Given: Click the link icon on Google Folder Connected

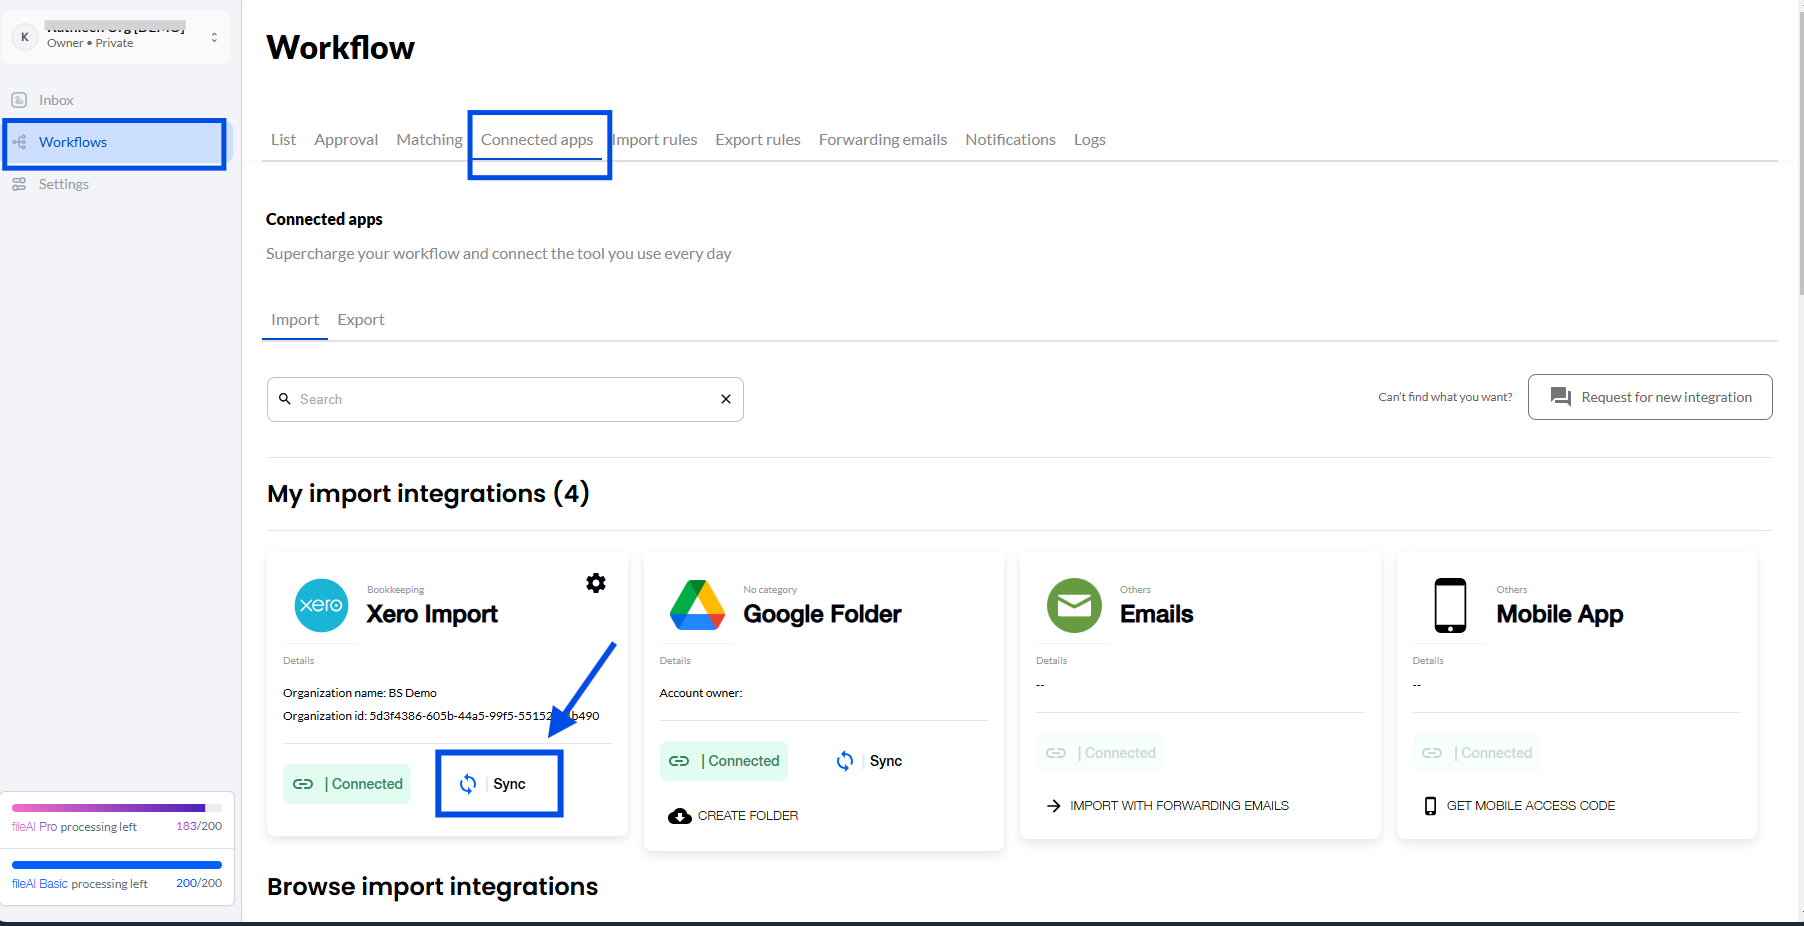Looking at the screenshot, I should 679,761.
